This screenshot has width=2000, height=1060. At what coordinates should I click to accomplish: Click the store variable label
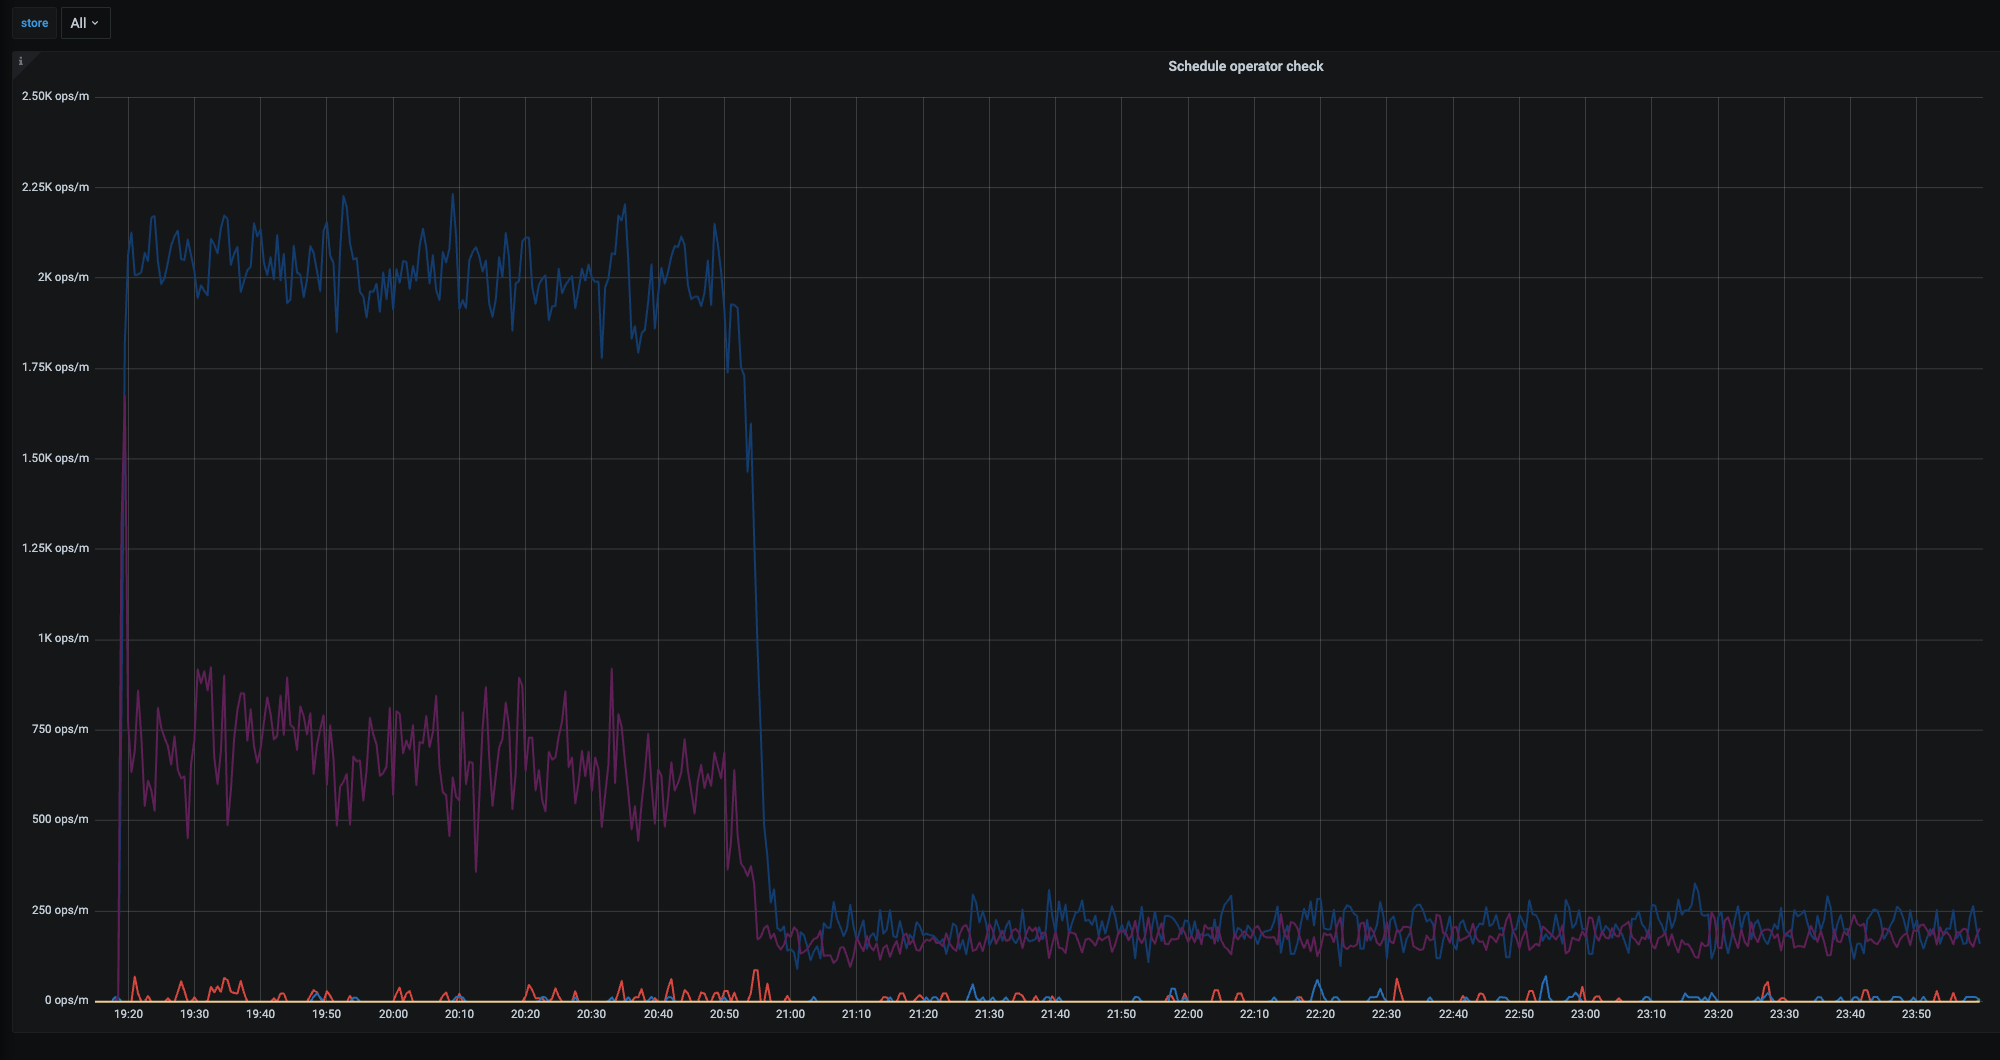[34, 23]
